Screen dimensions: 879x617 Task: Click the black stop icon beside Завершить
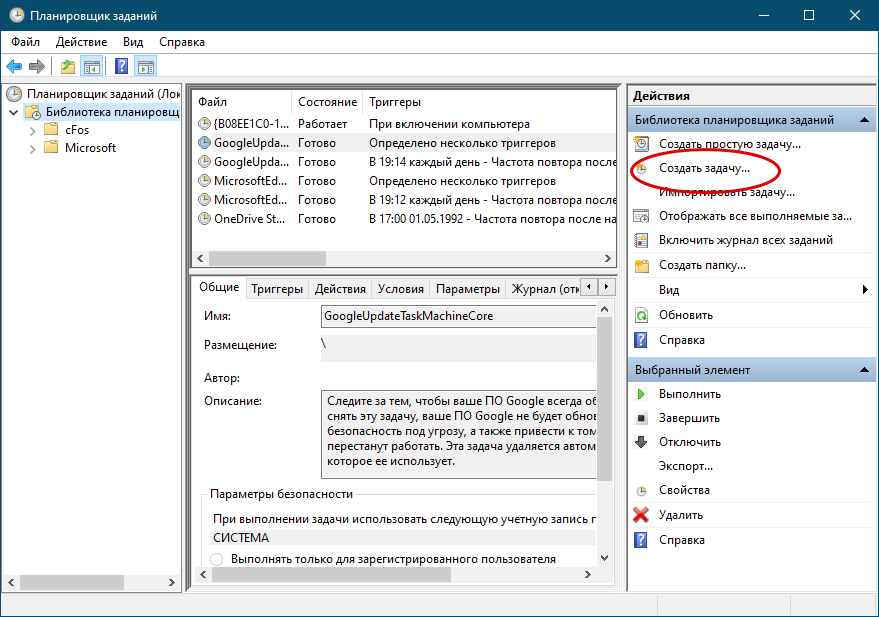641,418
